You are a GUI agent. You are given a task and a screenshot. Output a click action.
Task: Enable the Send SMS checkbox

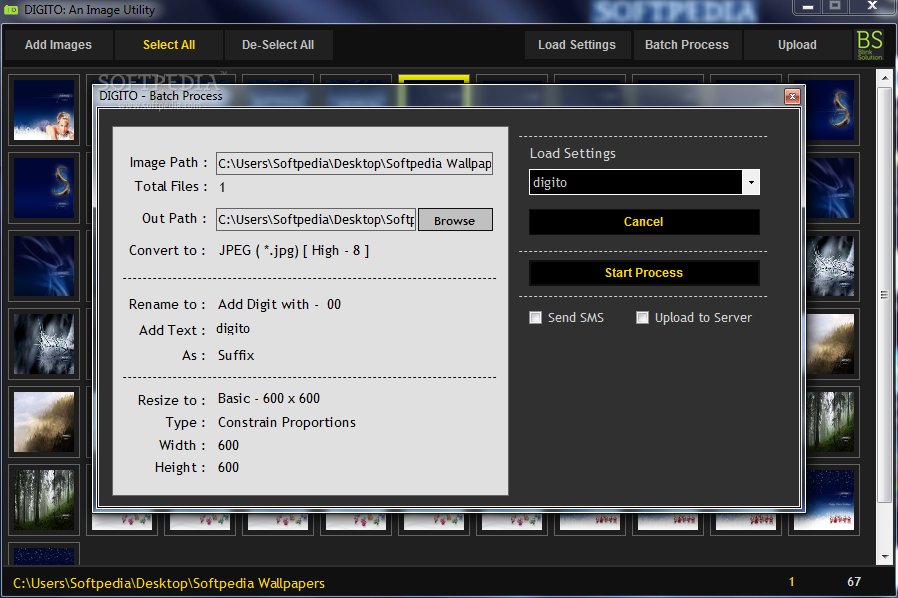[x=535, y=318]
